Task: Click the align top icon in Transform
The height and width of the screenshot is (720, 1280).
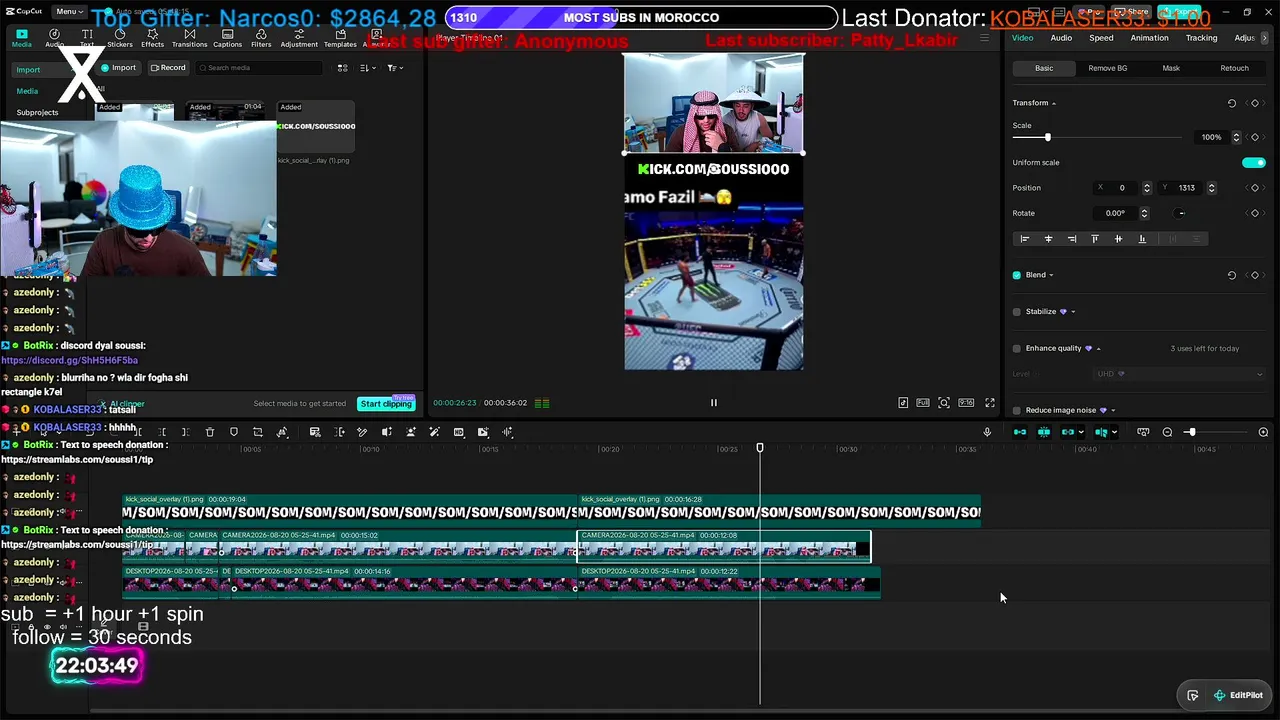Action: click(1095, 239)
